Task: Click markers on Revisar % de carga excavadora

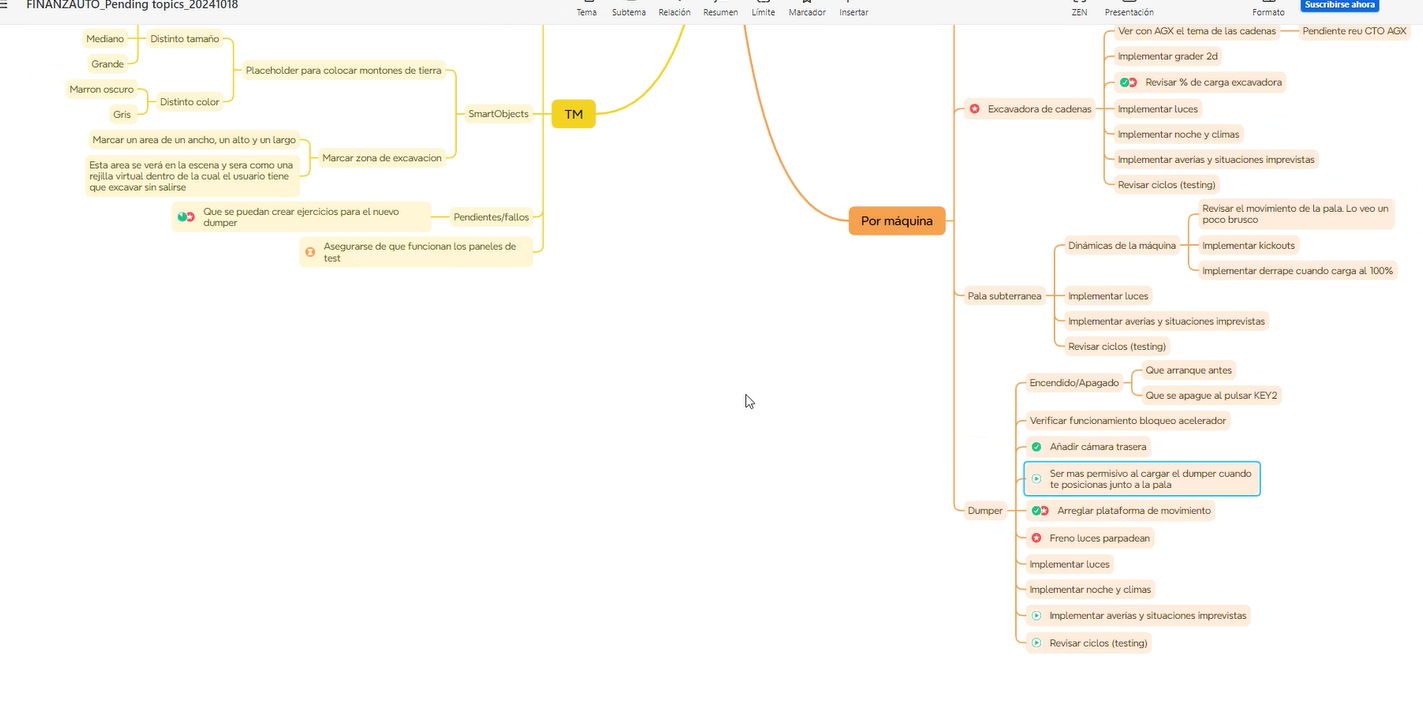Action: 1128,83
